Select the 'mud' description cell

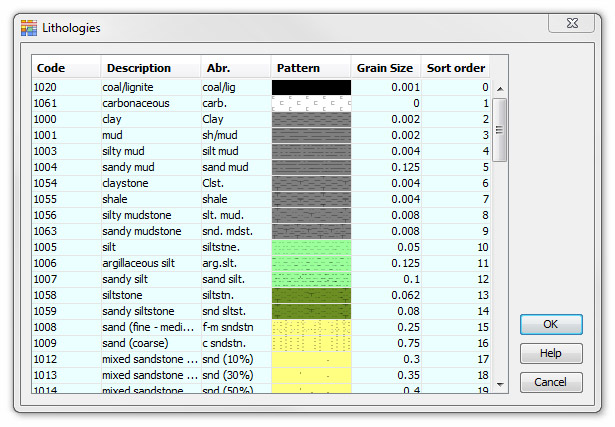pos(151,136)
